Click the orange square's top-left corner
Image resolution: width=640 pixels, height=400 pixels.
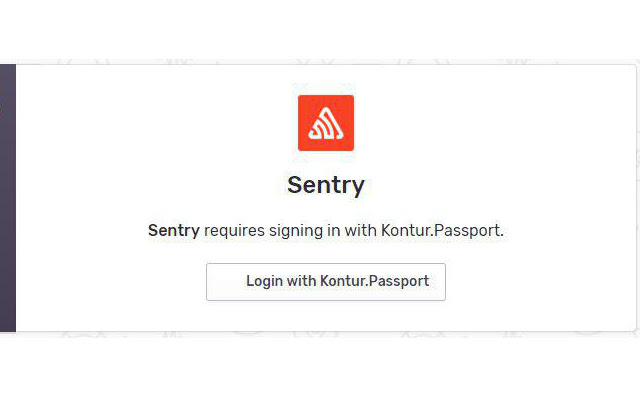pyautogui.click(x=301, y=98)
